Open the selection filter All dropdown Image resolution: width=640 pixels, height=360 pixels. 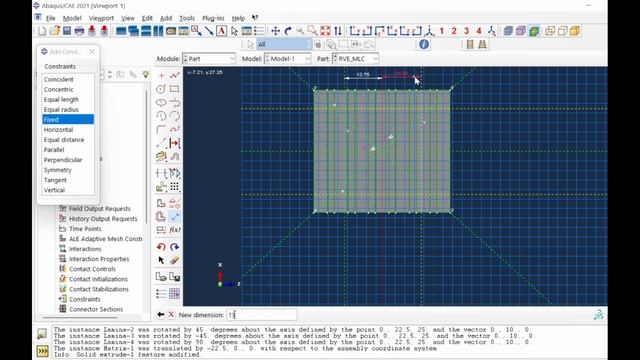(x=284, y=44)
